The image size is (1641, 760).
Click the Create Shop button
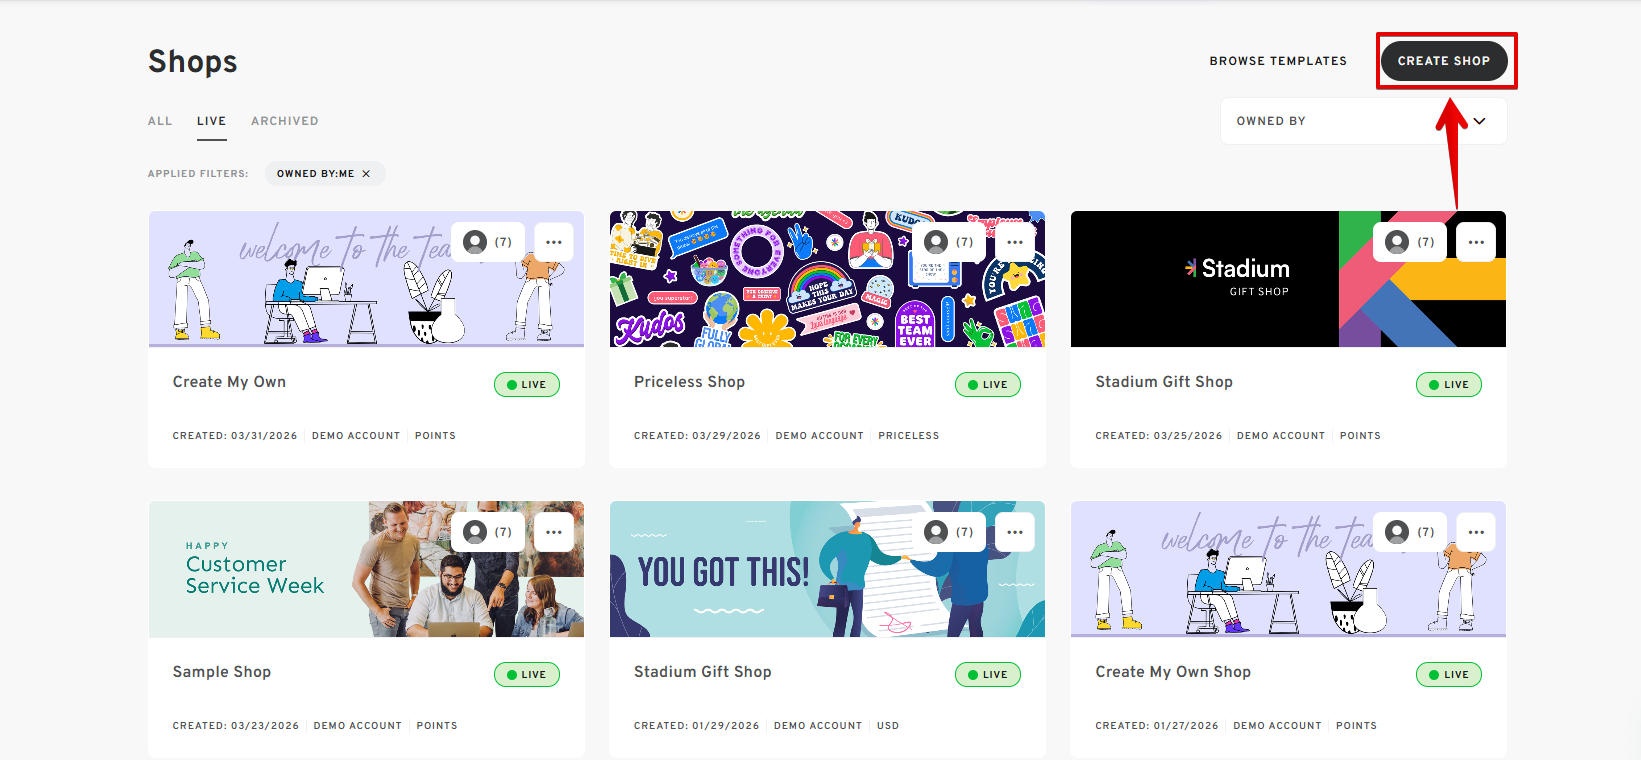click(x=1443, y=61)
